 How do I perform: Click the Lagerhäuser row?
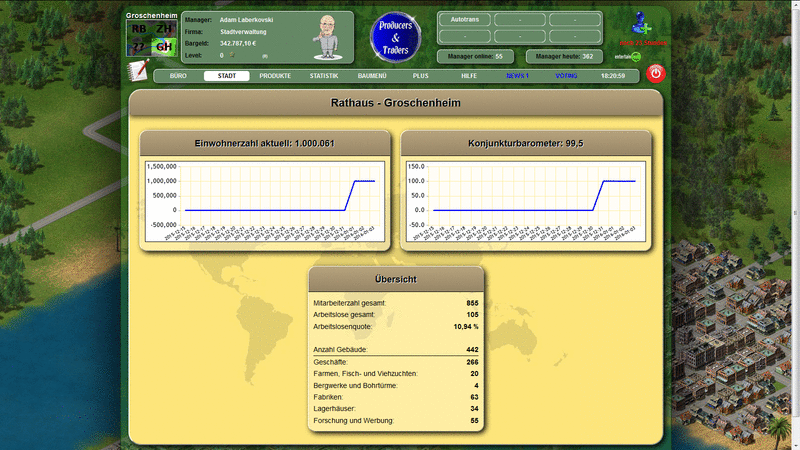396,409
